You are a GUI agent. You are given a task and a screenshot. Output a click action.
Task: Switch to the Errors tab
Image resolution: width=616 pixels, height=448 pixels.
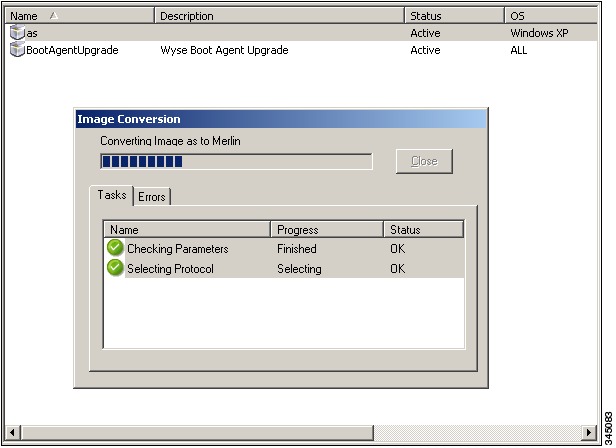[x=152, y=196]
